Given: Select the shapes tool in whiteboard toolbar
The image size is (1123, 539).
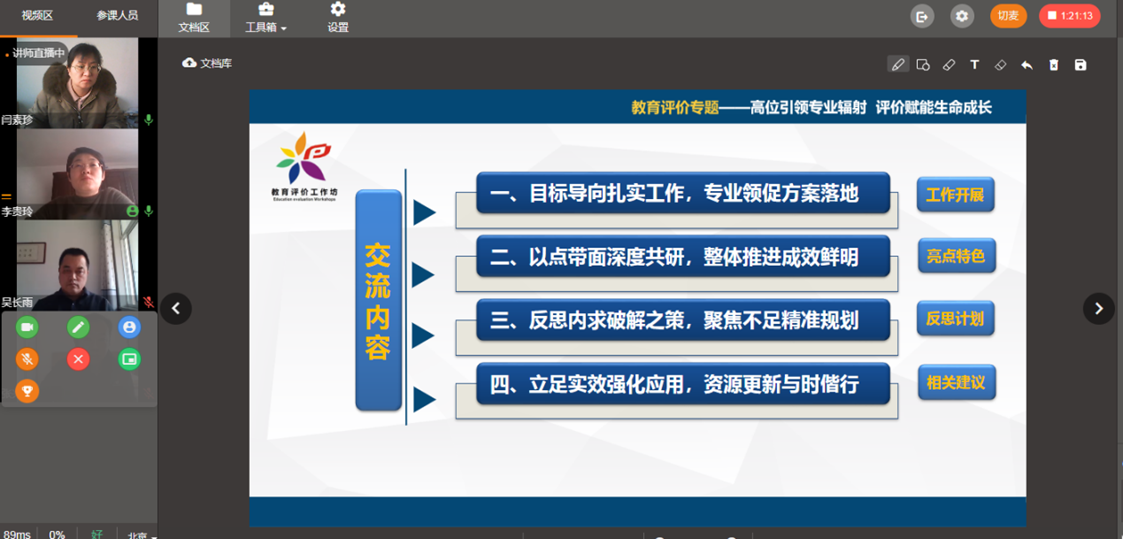Looking at the screenshot, I should pyautogui.click(x=923, y=65).
